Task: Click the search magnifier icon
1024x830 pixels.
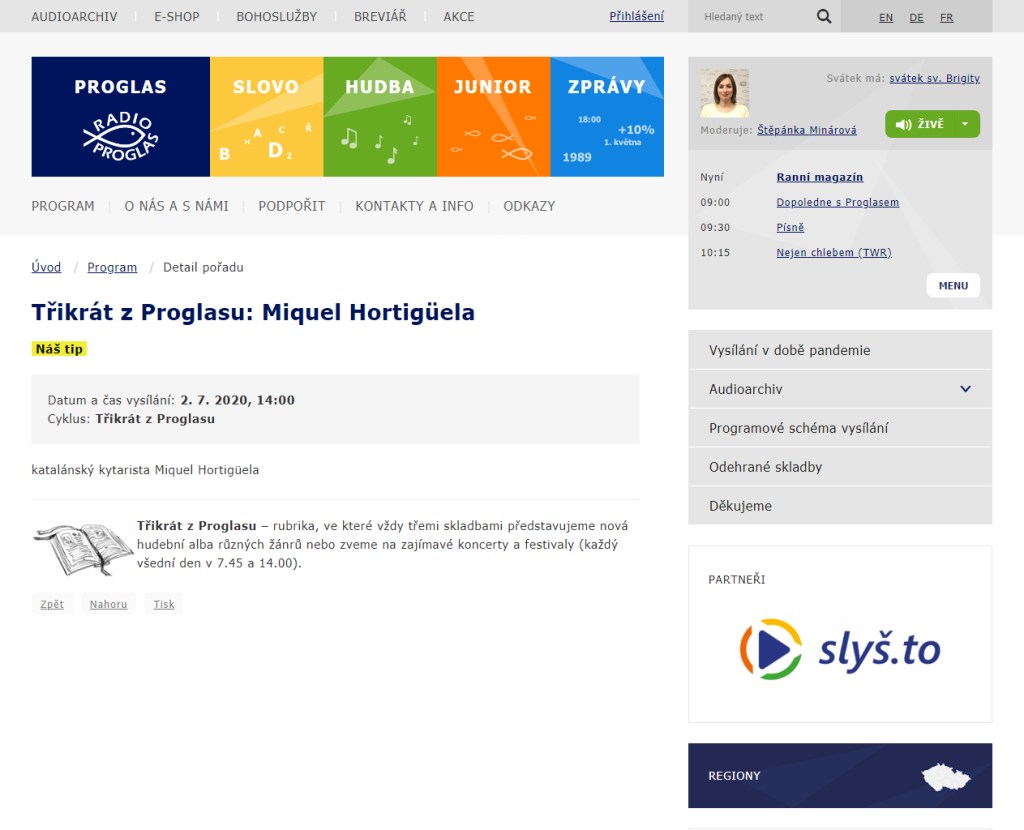Action: point(824,17)
